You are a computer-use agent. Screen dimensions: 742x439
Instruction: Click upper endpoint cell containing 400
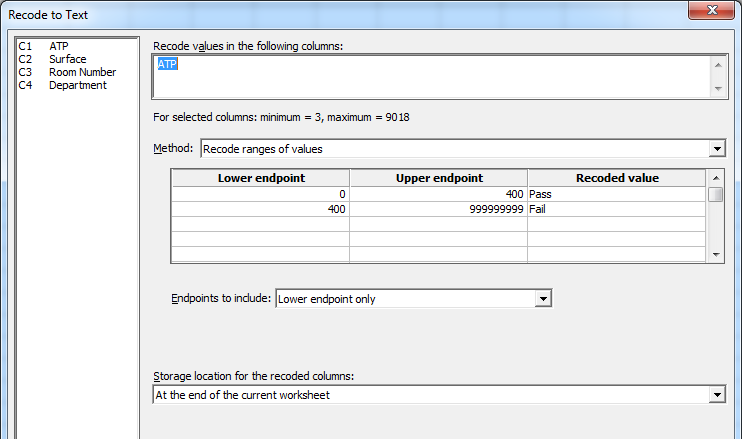tap(438, 194)
